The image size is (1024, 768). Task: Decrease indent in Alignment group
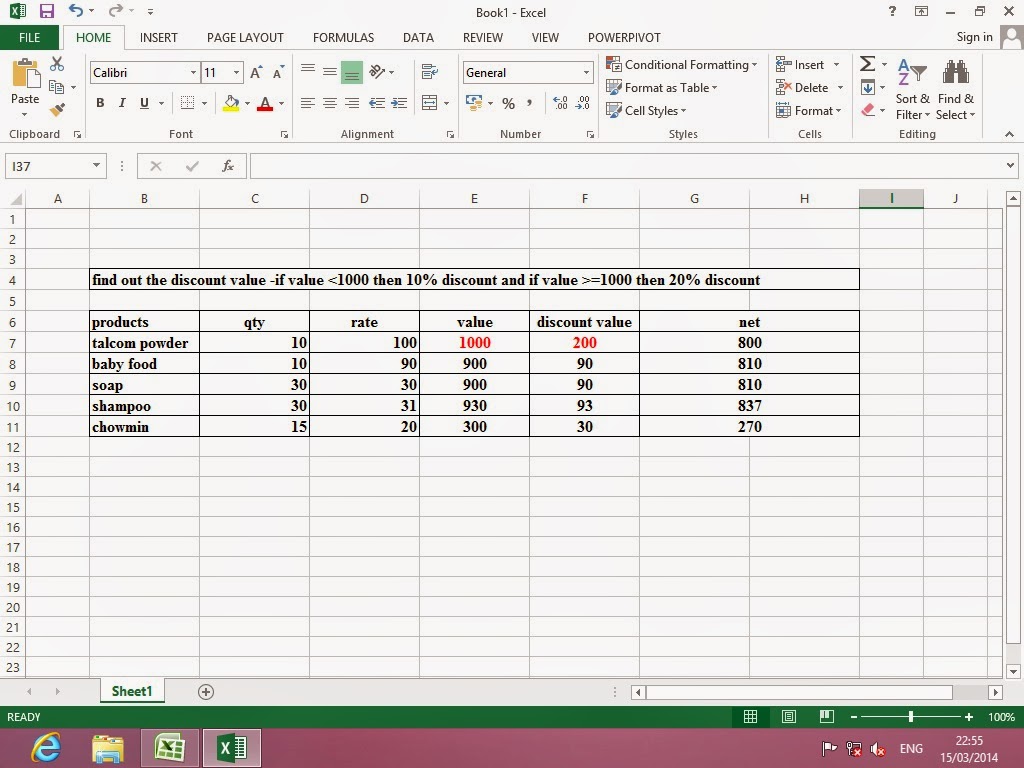tap(377, 103)
